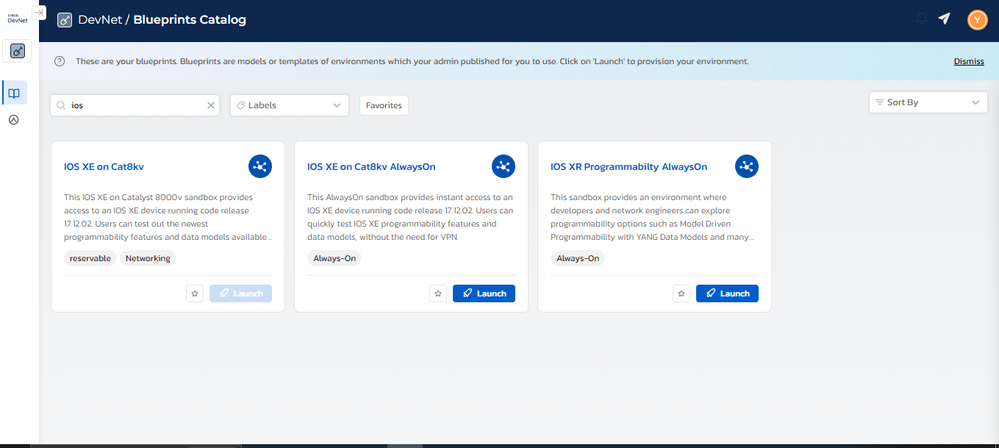This screenshot has width=999, height=448.
Task: Click Always-On tag on Cat8kv AlwaysOn card
Action: click(334, 258)
